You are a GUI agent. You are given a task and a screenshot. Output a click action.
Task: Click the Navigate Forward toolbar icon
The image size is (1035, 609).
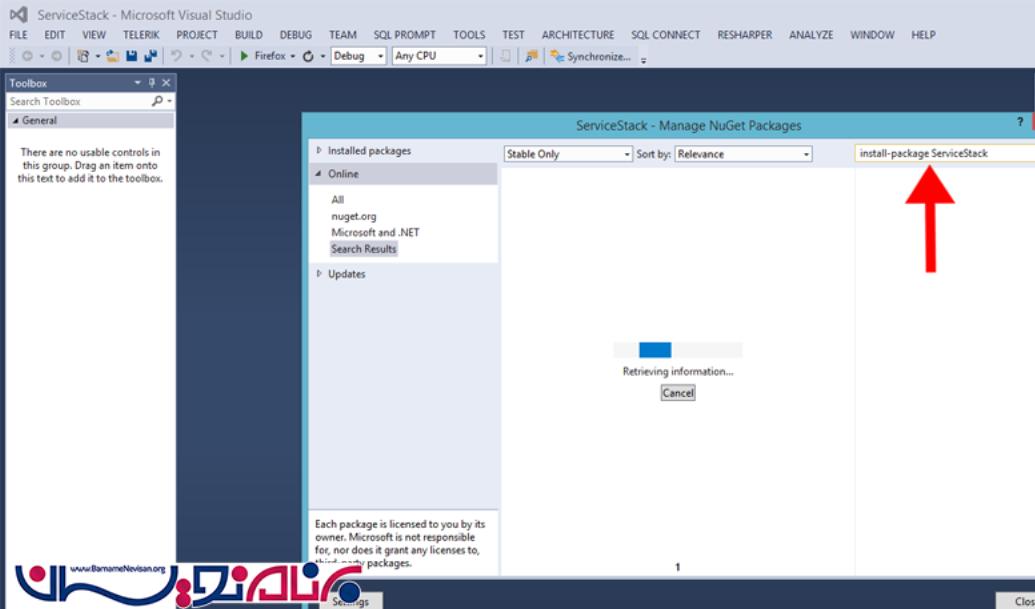(x=56, y=56)
